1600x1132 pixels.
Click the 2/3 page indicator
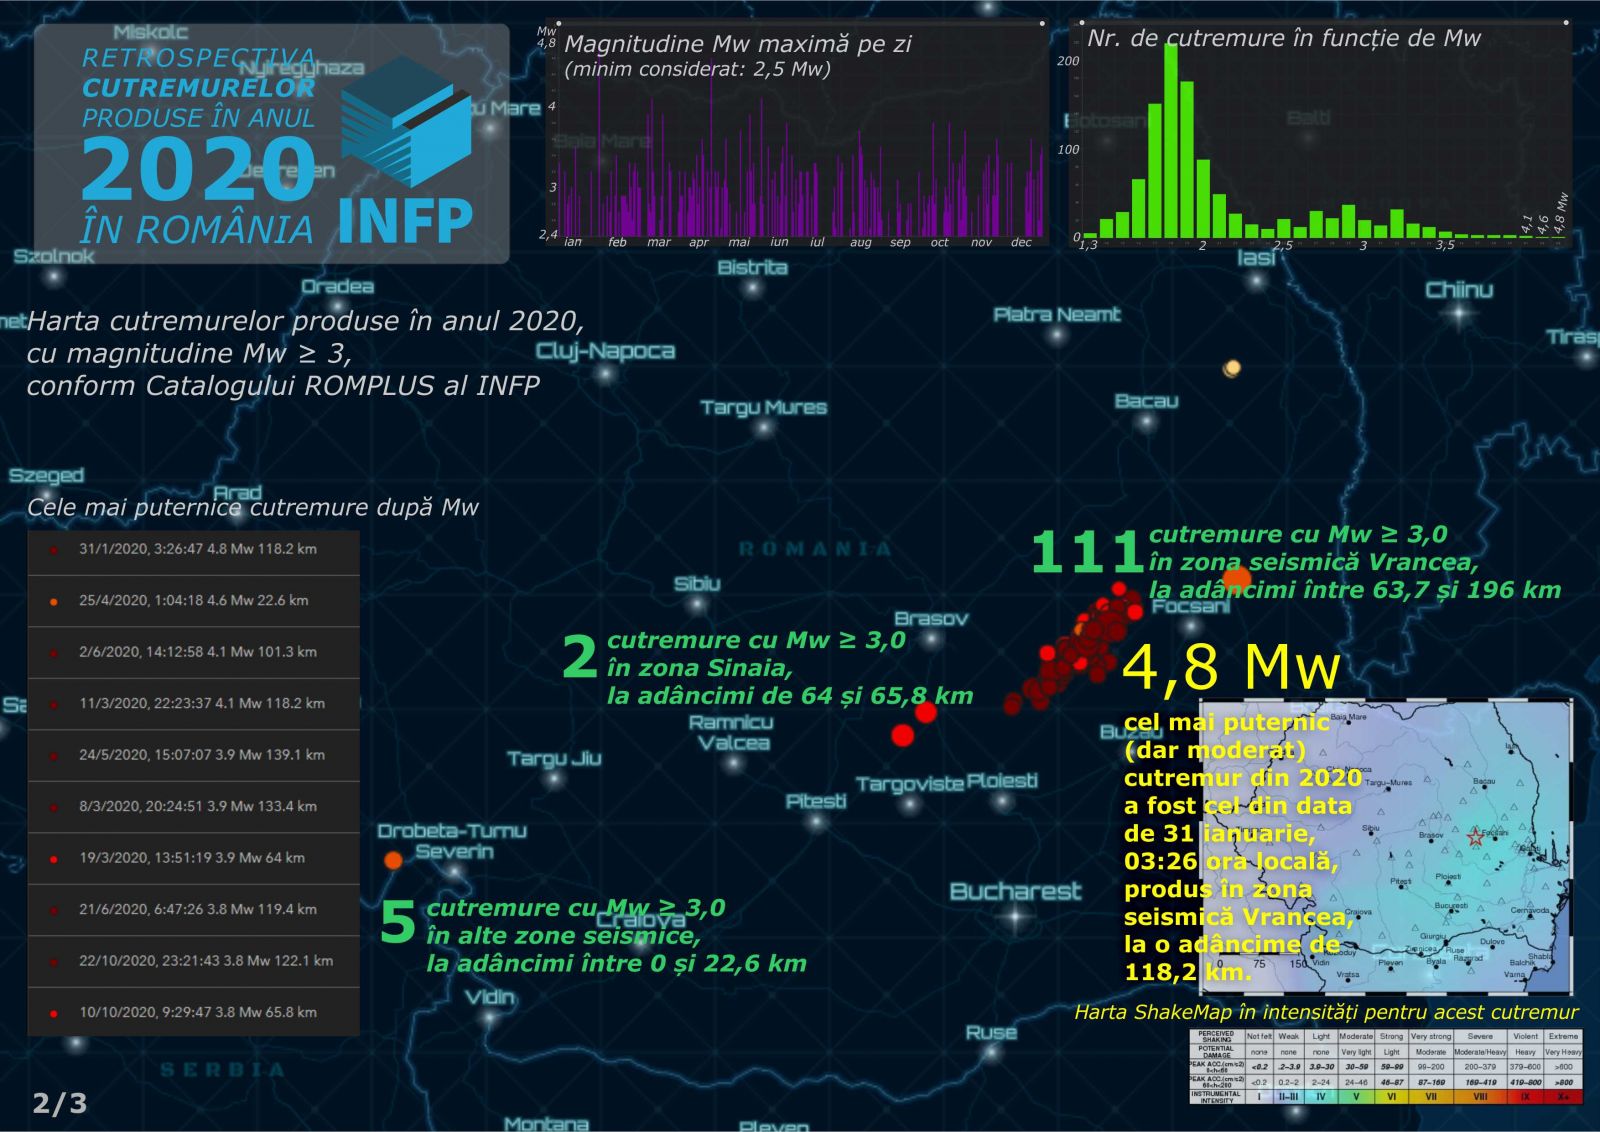60,1103
